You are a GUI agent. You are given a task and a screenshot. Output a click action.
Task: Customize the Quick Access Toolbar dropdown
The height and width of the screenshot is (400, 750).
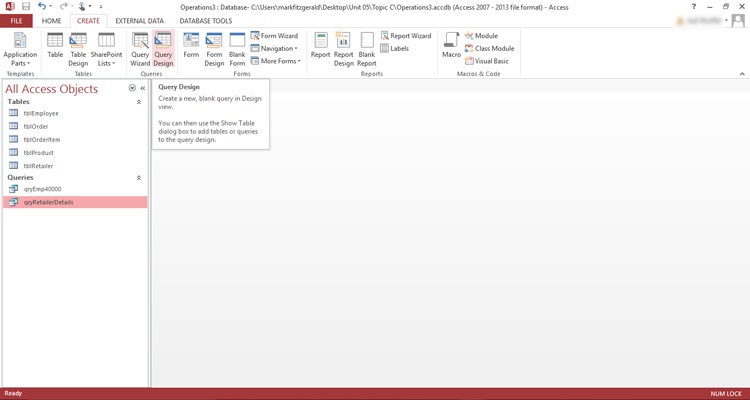[x=101, y=7]
